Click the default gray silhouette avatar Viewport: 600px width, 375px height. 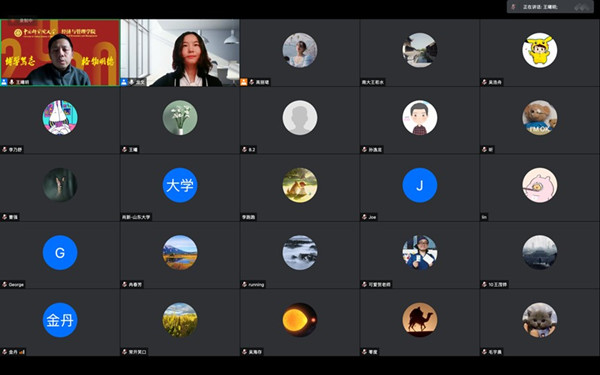click(x=300, y=117)
